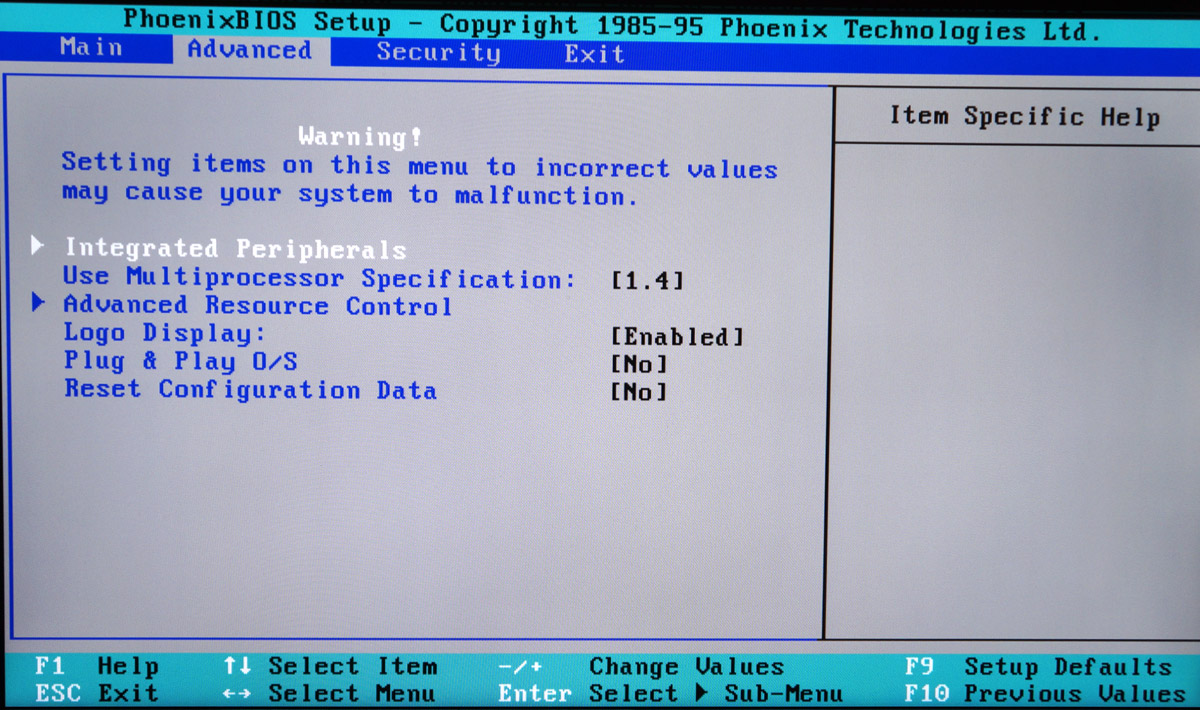Click the Sub-Menu triangle icon in footer
Image resolution: width=1200 pixels, height=710 pixels.
pos(705,694)
